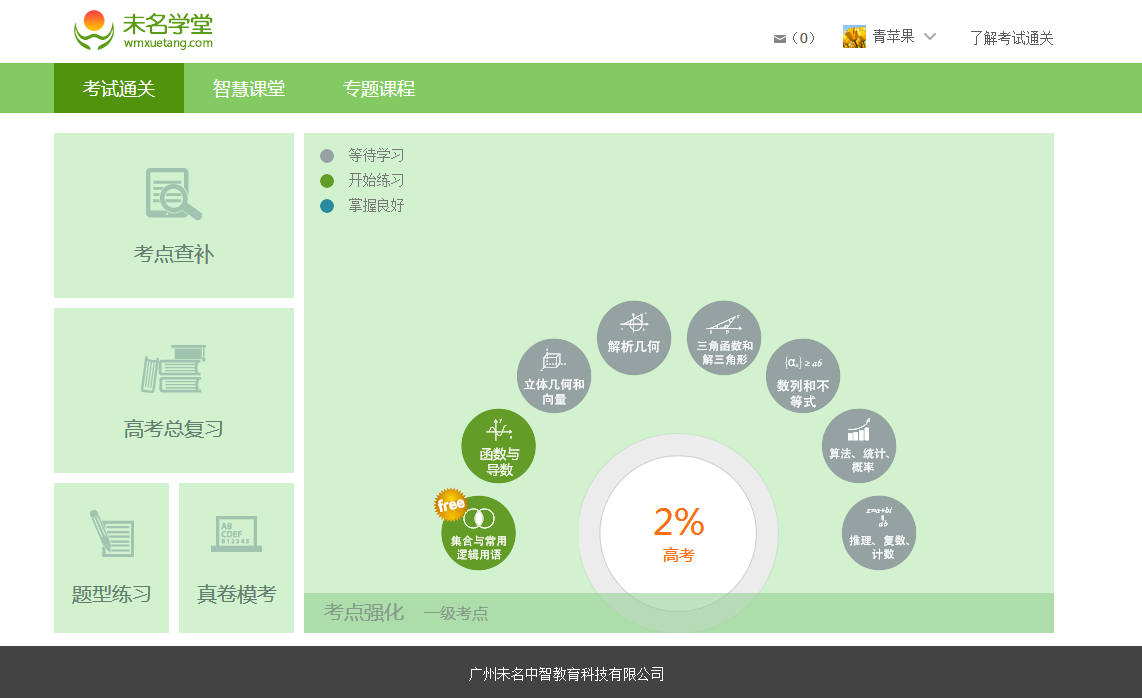Select the 数列和不等式 topic circle
This screenshot has width=1142, height=698.
coord(802,376)
